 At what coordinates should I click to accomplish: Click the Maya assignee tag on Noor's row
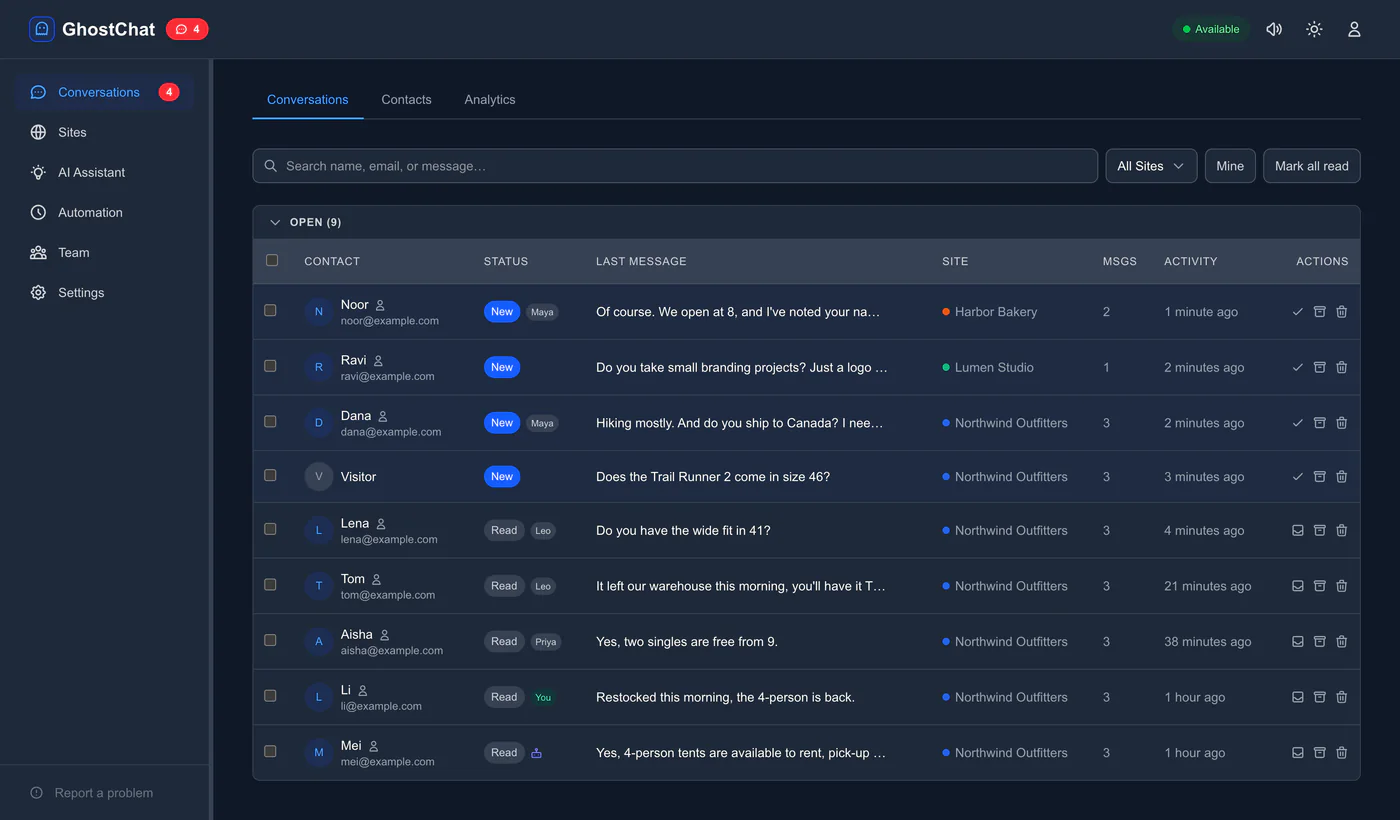pyautogui.click(x=542, y=312)
